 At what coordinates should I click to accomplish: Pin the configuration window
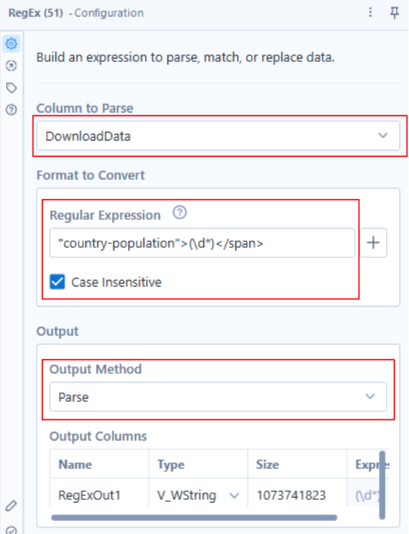tap(394, 13)
